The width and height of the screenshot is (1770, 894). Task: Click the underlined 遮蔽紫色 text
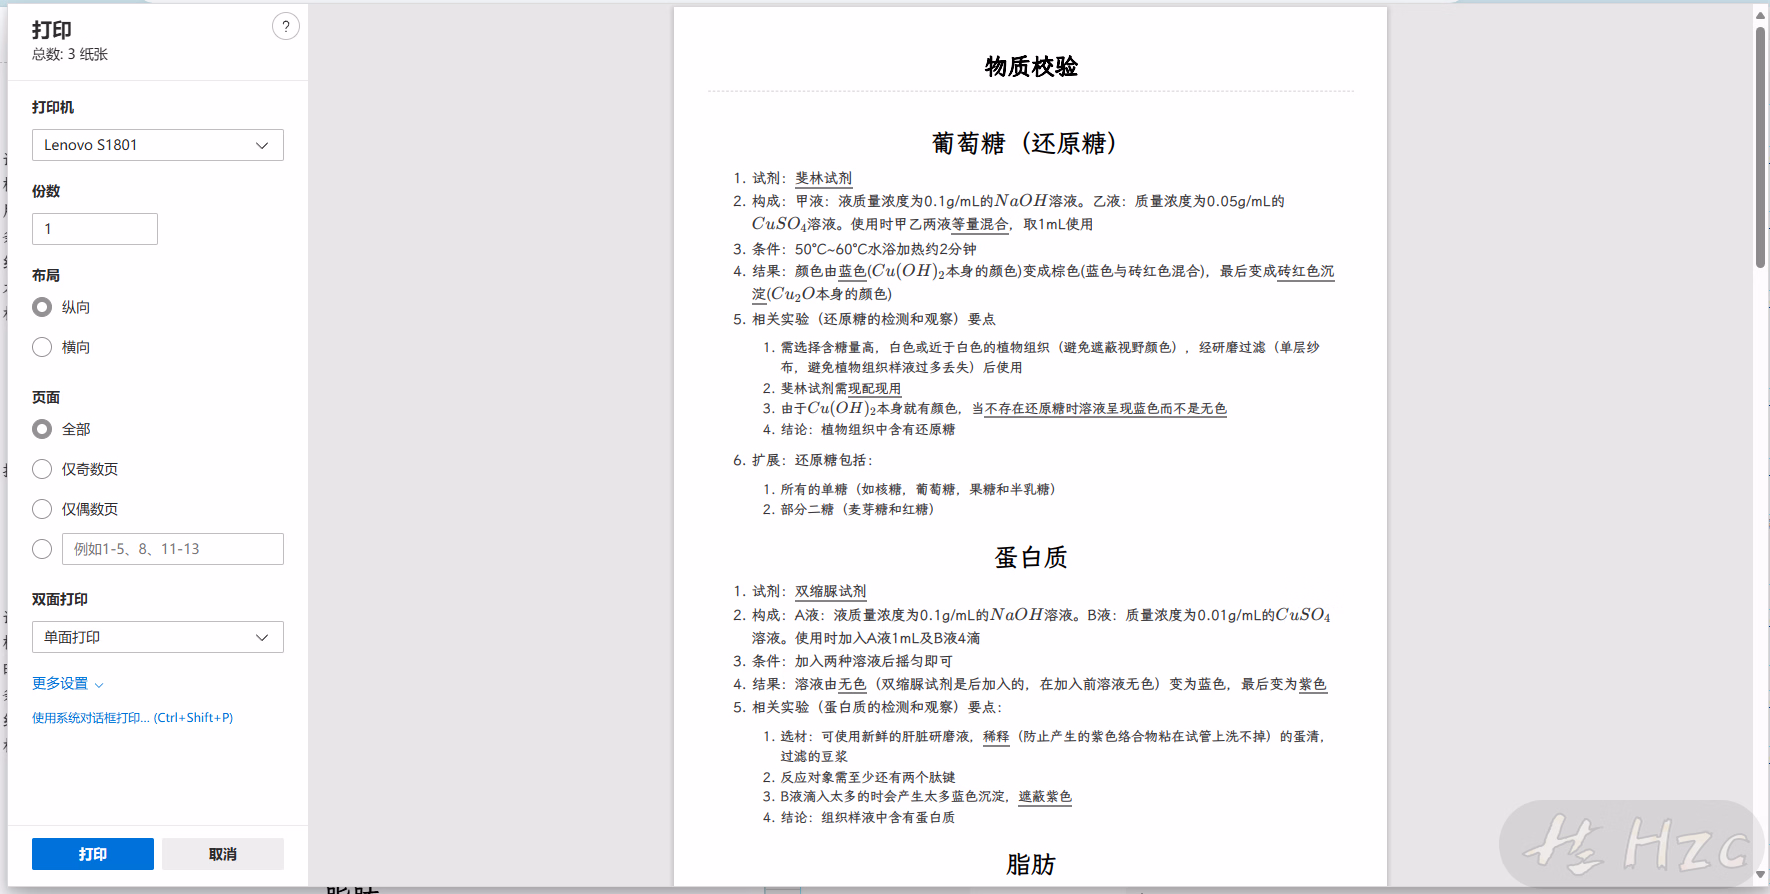1045,797
